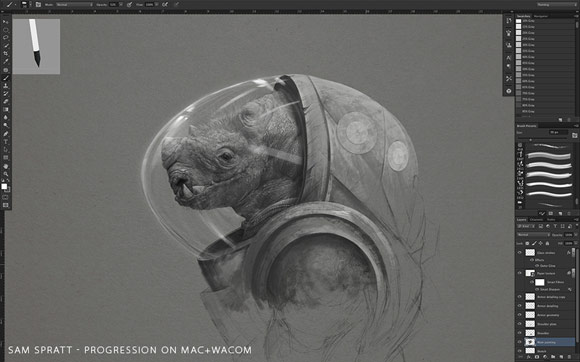The width and height of the screenshot is (580, 362).
Task: Hide the Shoulder plate layer
Action: click(520, 324)
